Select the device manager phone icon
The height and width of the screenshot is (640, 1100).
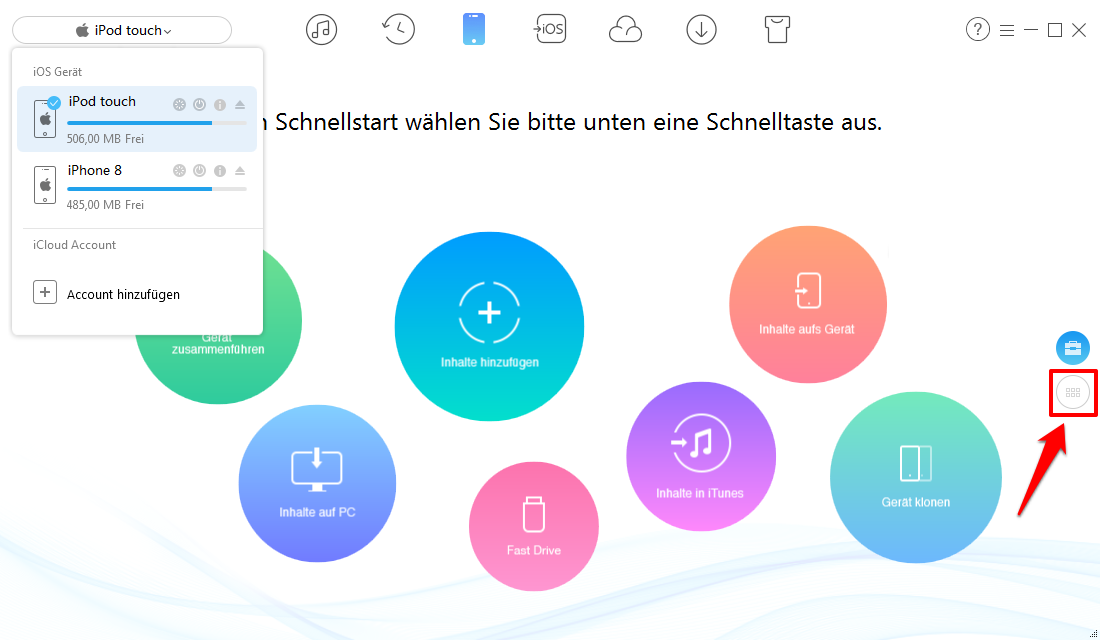474,29
